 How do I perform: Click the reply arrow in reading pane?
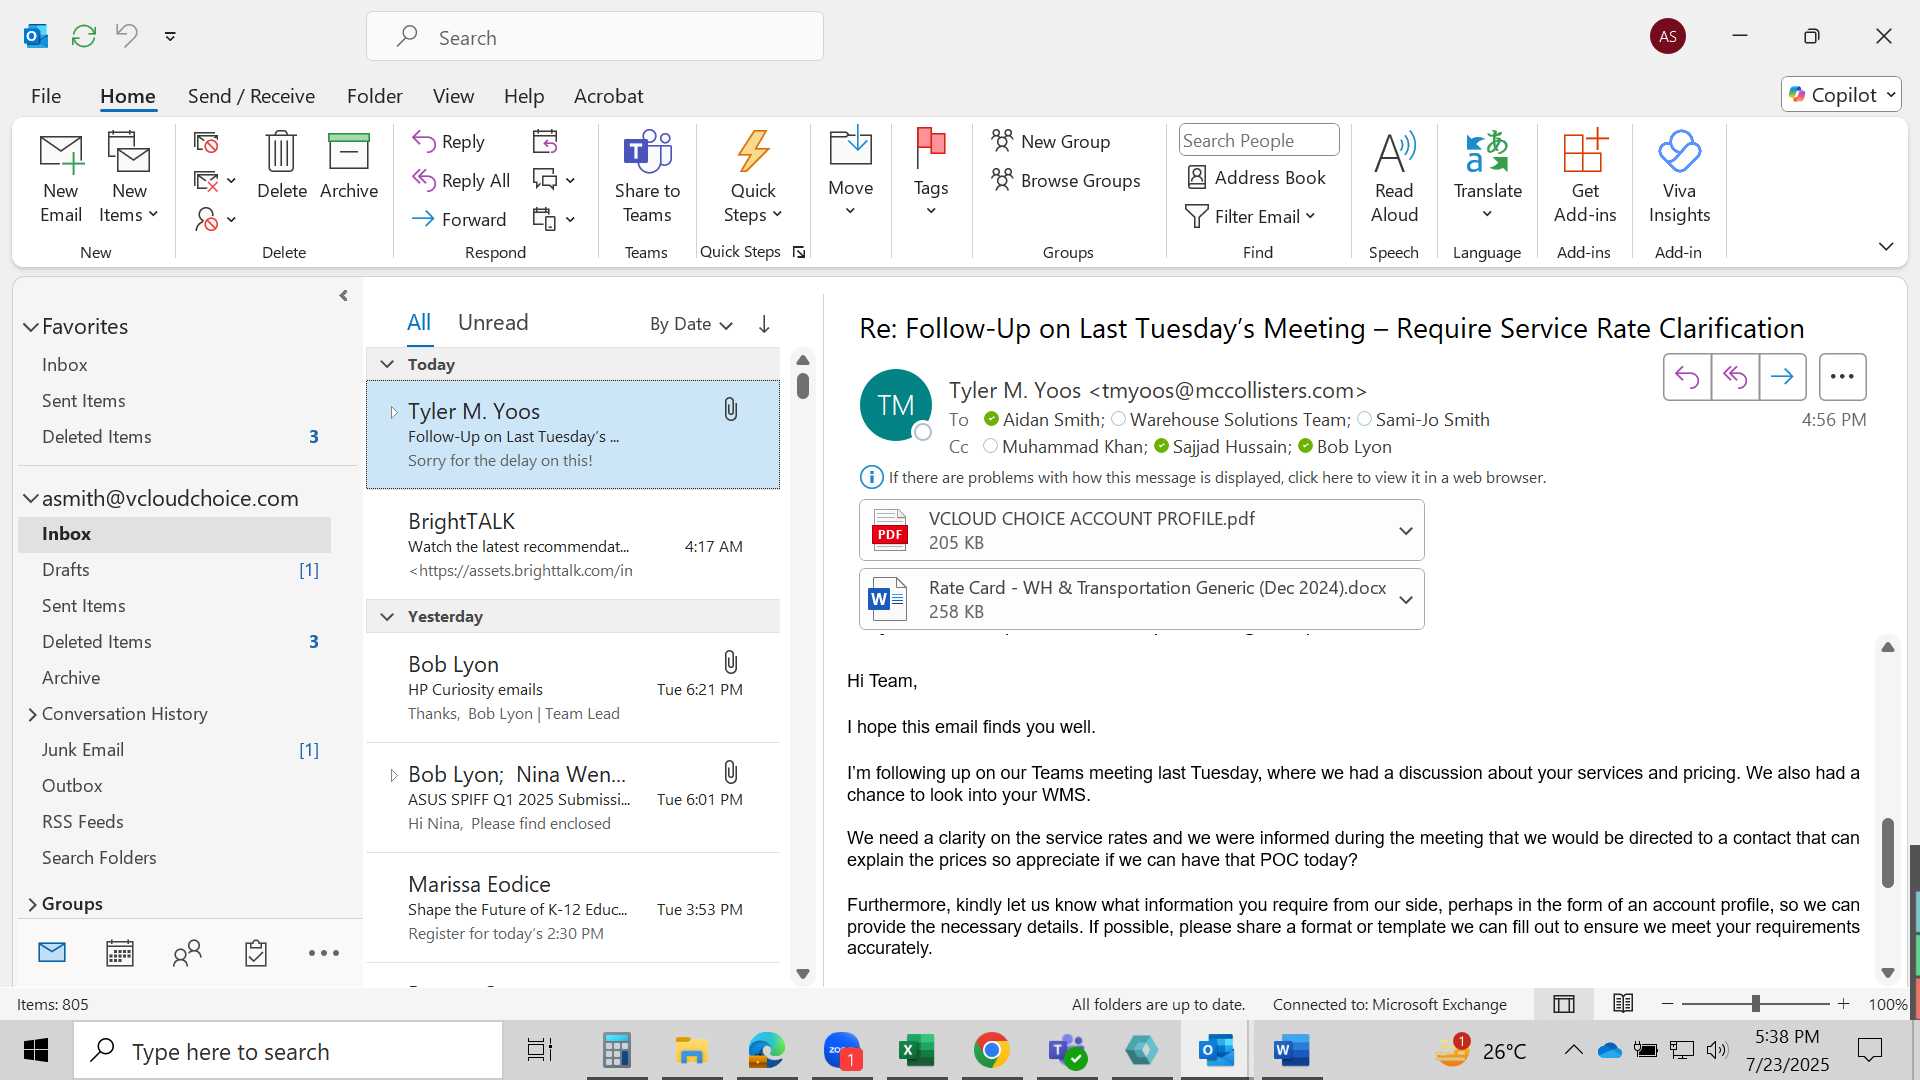point(1687,377)
